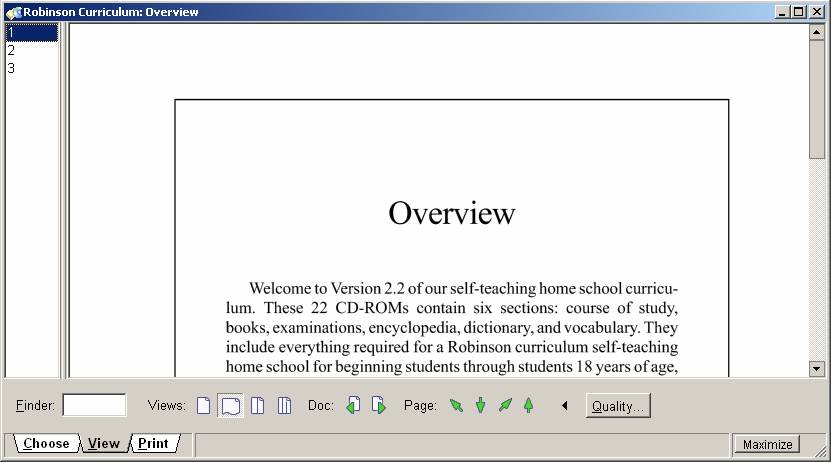This screenshot has height=462, width=831.
Task: Select the three-column page view icon
Action: [285, 406]
